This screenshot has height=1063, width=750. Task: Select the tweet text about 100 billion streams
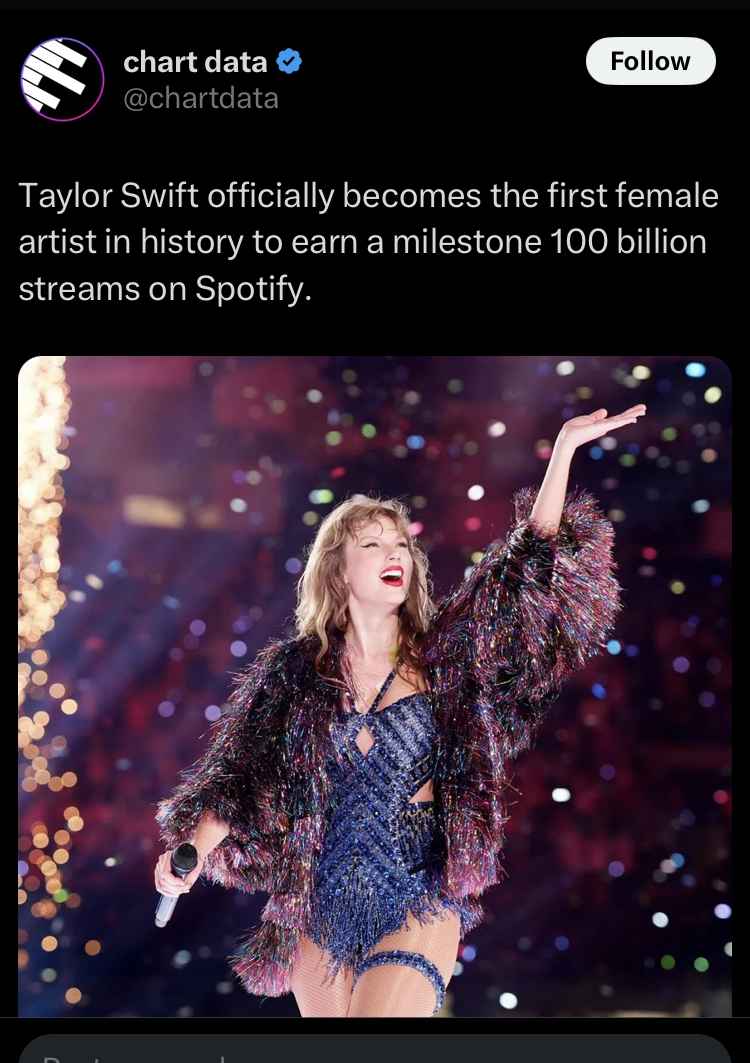pos(369,242)
